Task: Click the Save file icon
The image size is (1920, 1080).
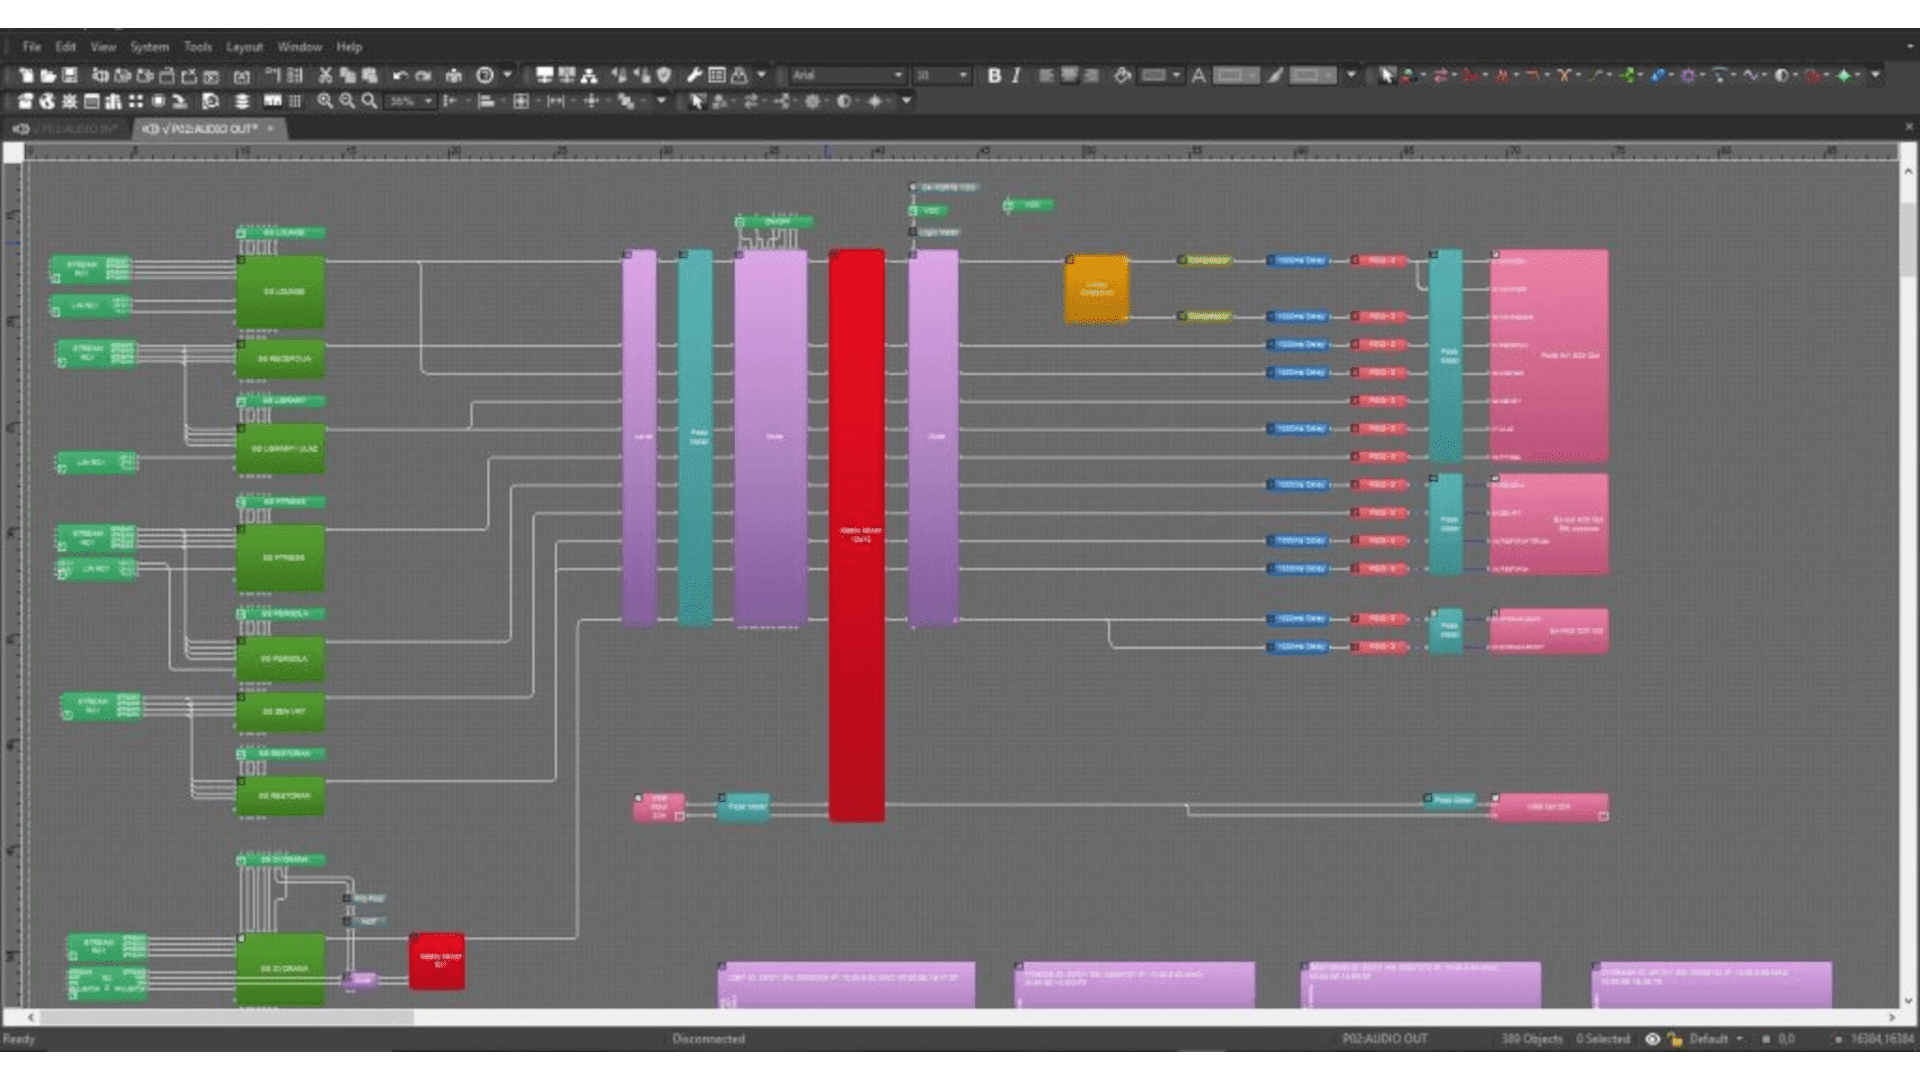Action: [70, 75]
